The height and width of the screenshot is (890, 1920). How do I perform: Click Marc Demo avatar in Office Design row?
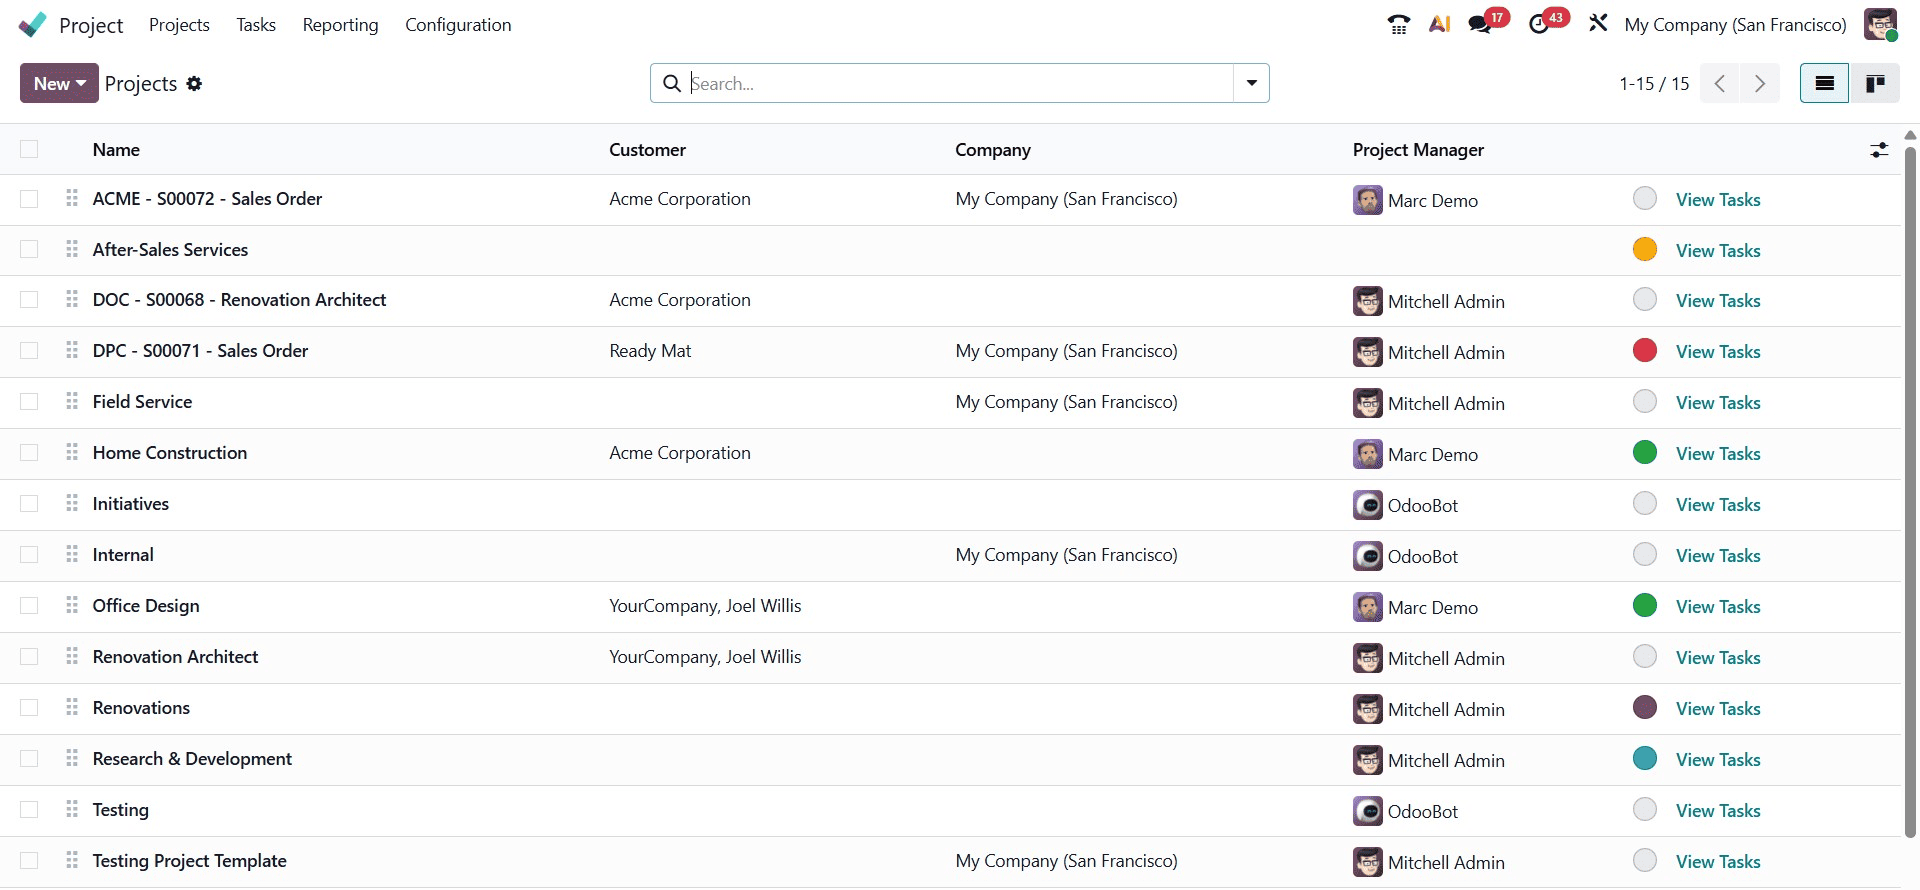pyautogui.click(x=1368, y=607)
